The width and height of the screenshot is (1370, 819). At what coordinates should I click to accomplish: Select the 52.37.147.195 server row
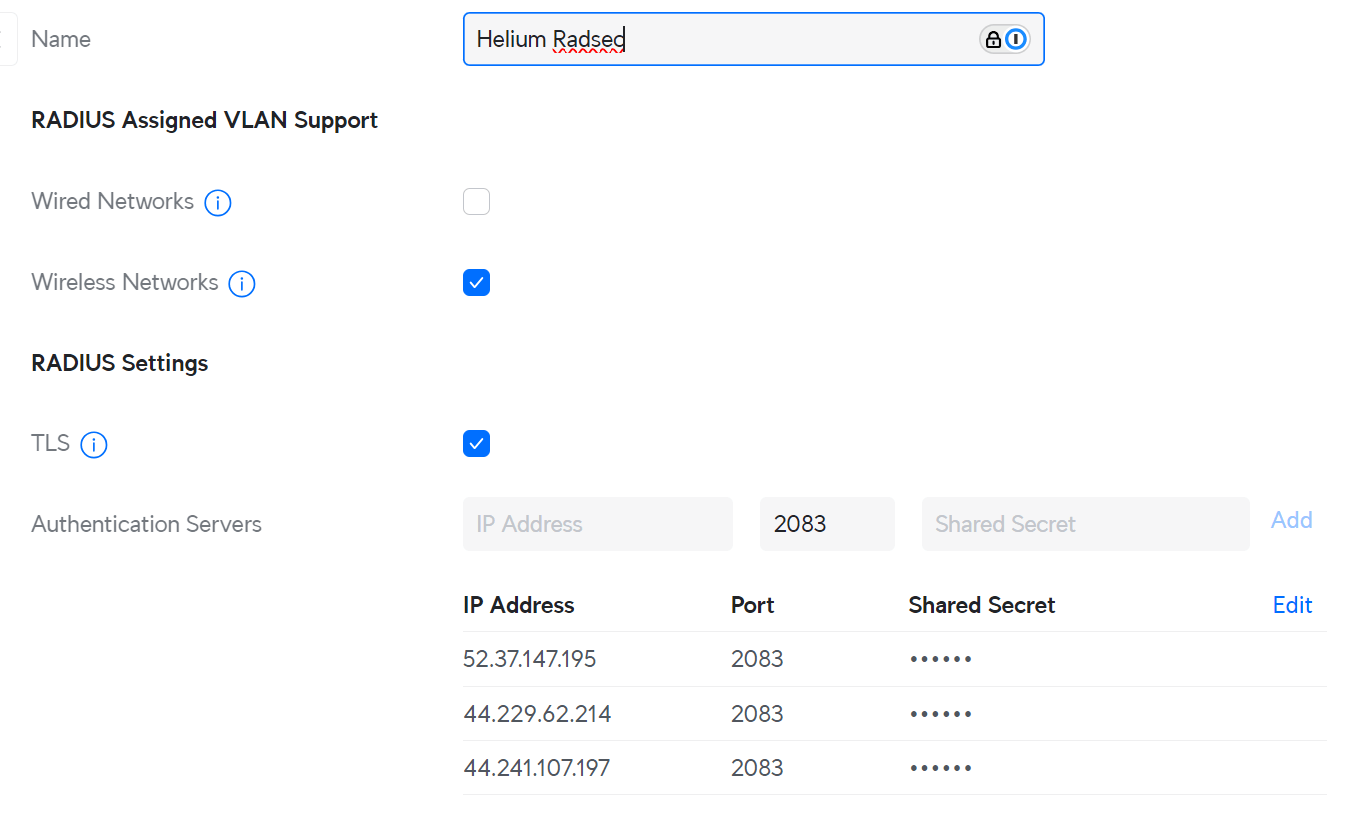tap(530, 659)
